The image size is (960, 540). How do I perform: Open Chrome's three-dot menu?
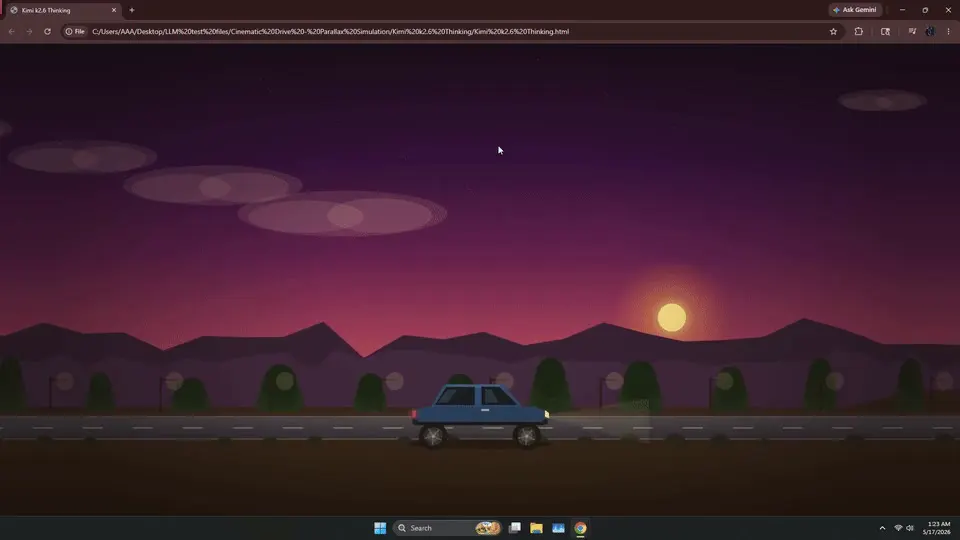948,31
